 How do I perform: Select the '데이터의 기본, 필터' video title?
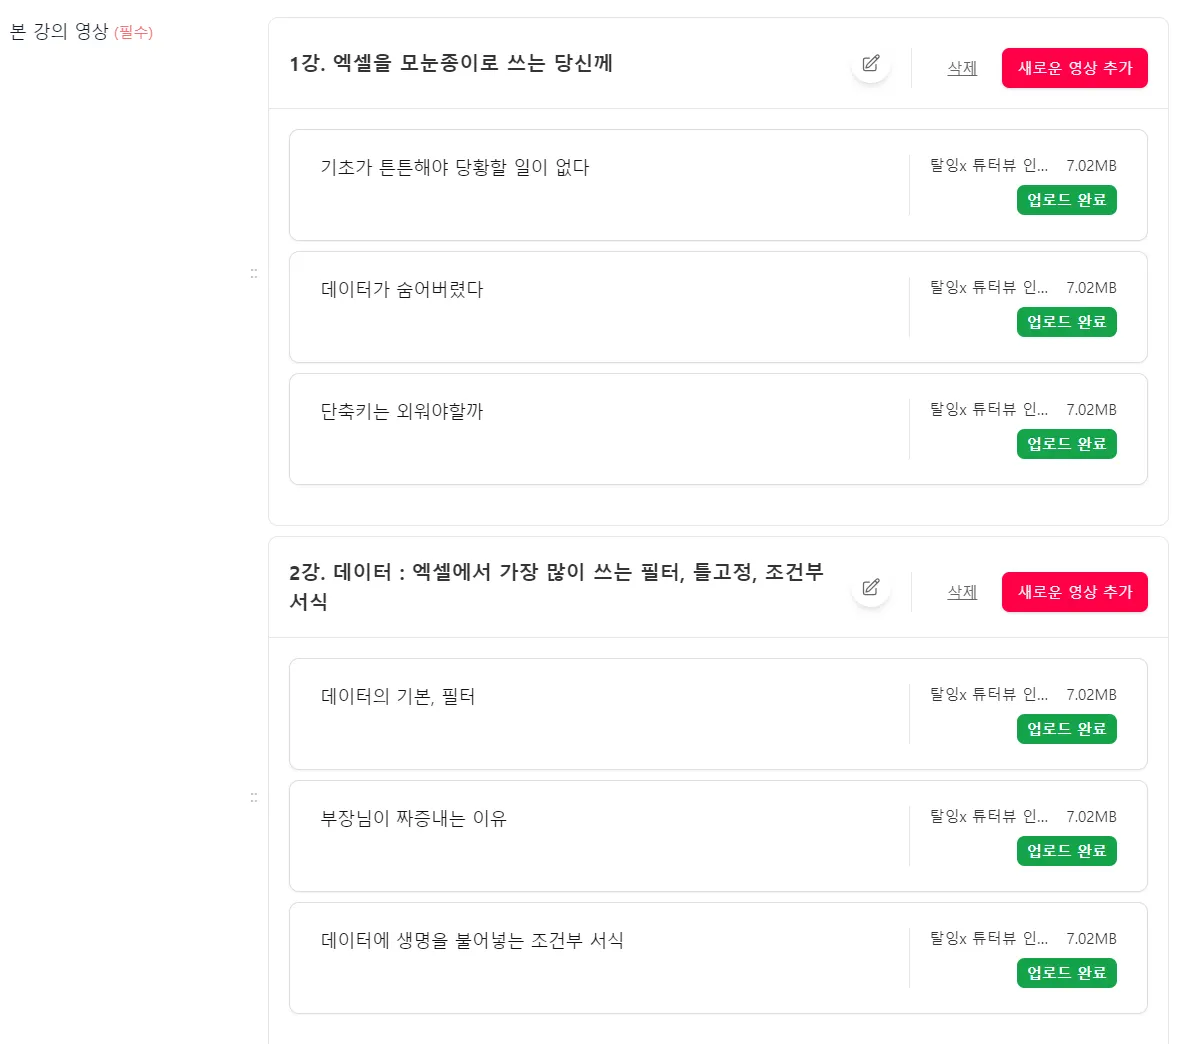coord(398,696)
